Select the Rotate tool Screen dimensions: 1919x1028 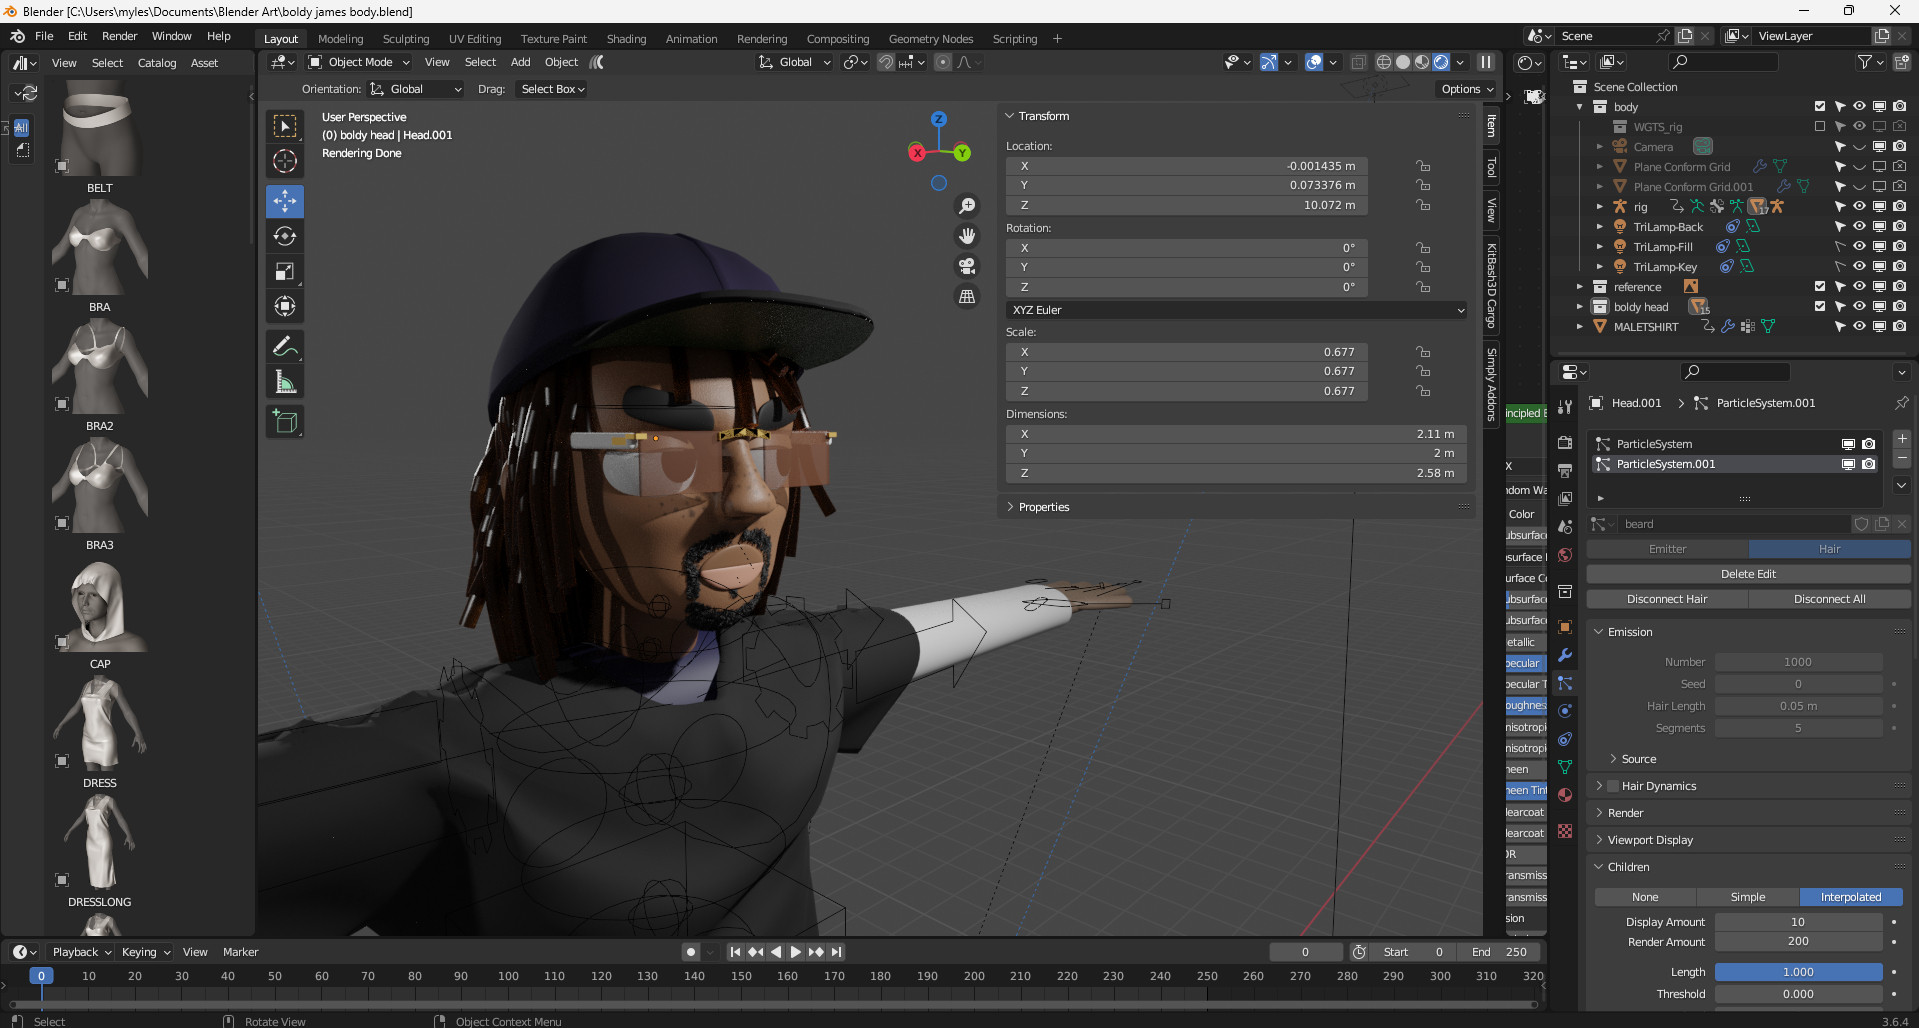click(x=285, y=236)
